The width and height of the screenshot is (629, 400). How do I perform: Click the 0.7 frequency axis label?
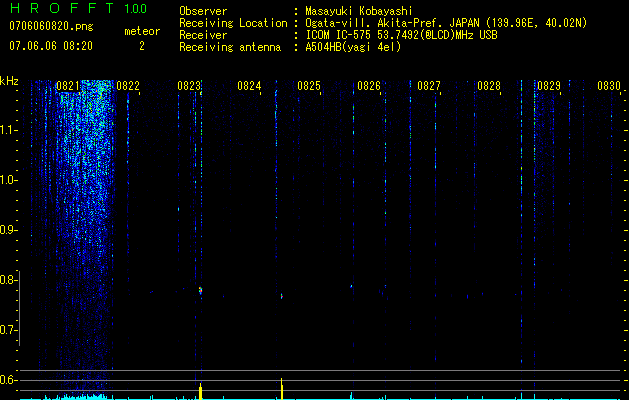coord(8,330)
